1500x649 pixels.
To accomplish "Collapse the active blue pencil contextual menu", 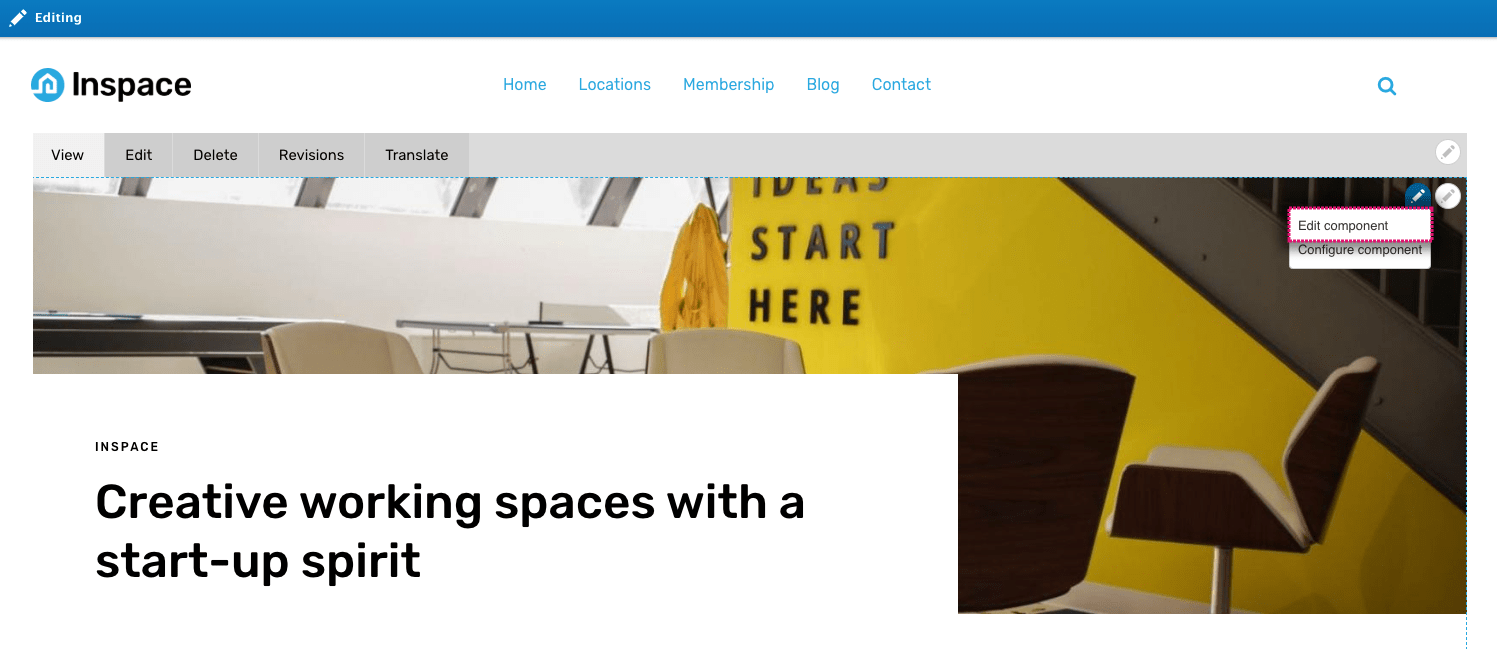I will [x=1418, y=196].
